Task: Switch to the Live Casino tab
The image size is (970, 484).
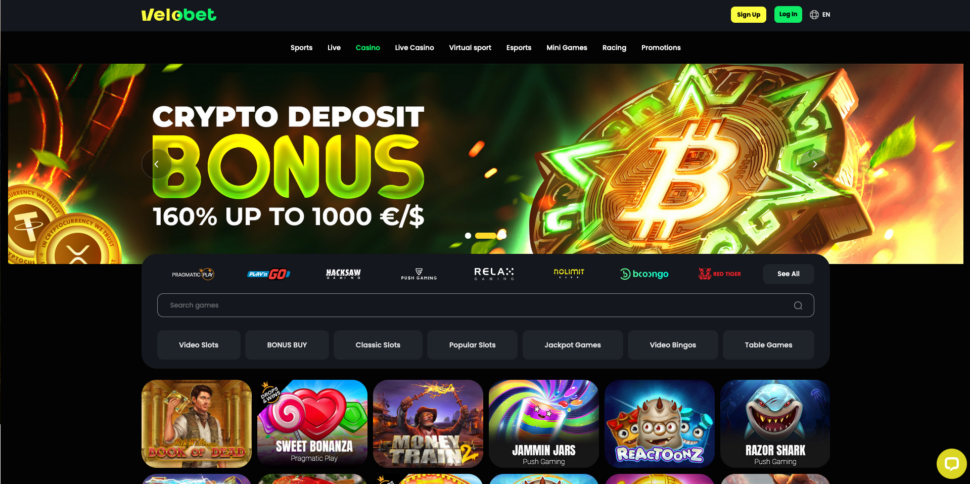Action: pos(414,48)
